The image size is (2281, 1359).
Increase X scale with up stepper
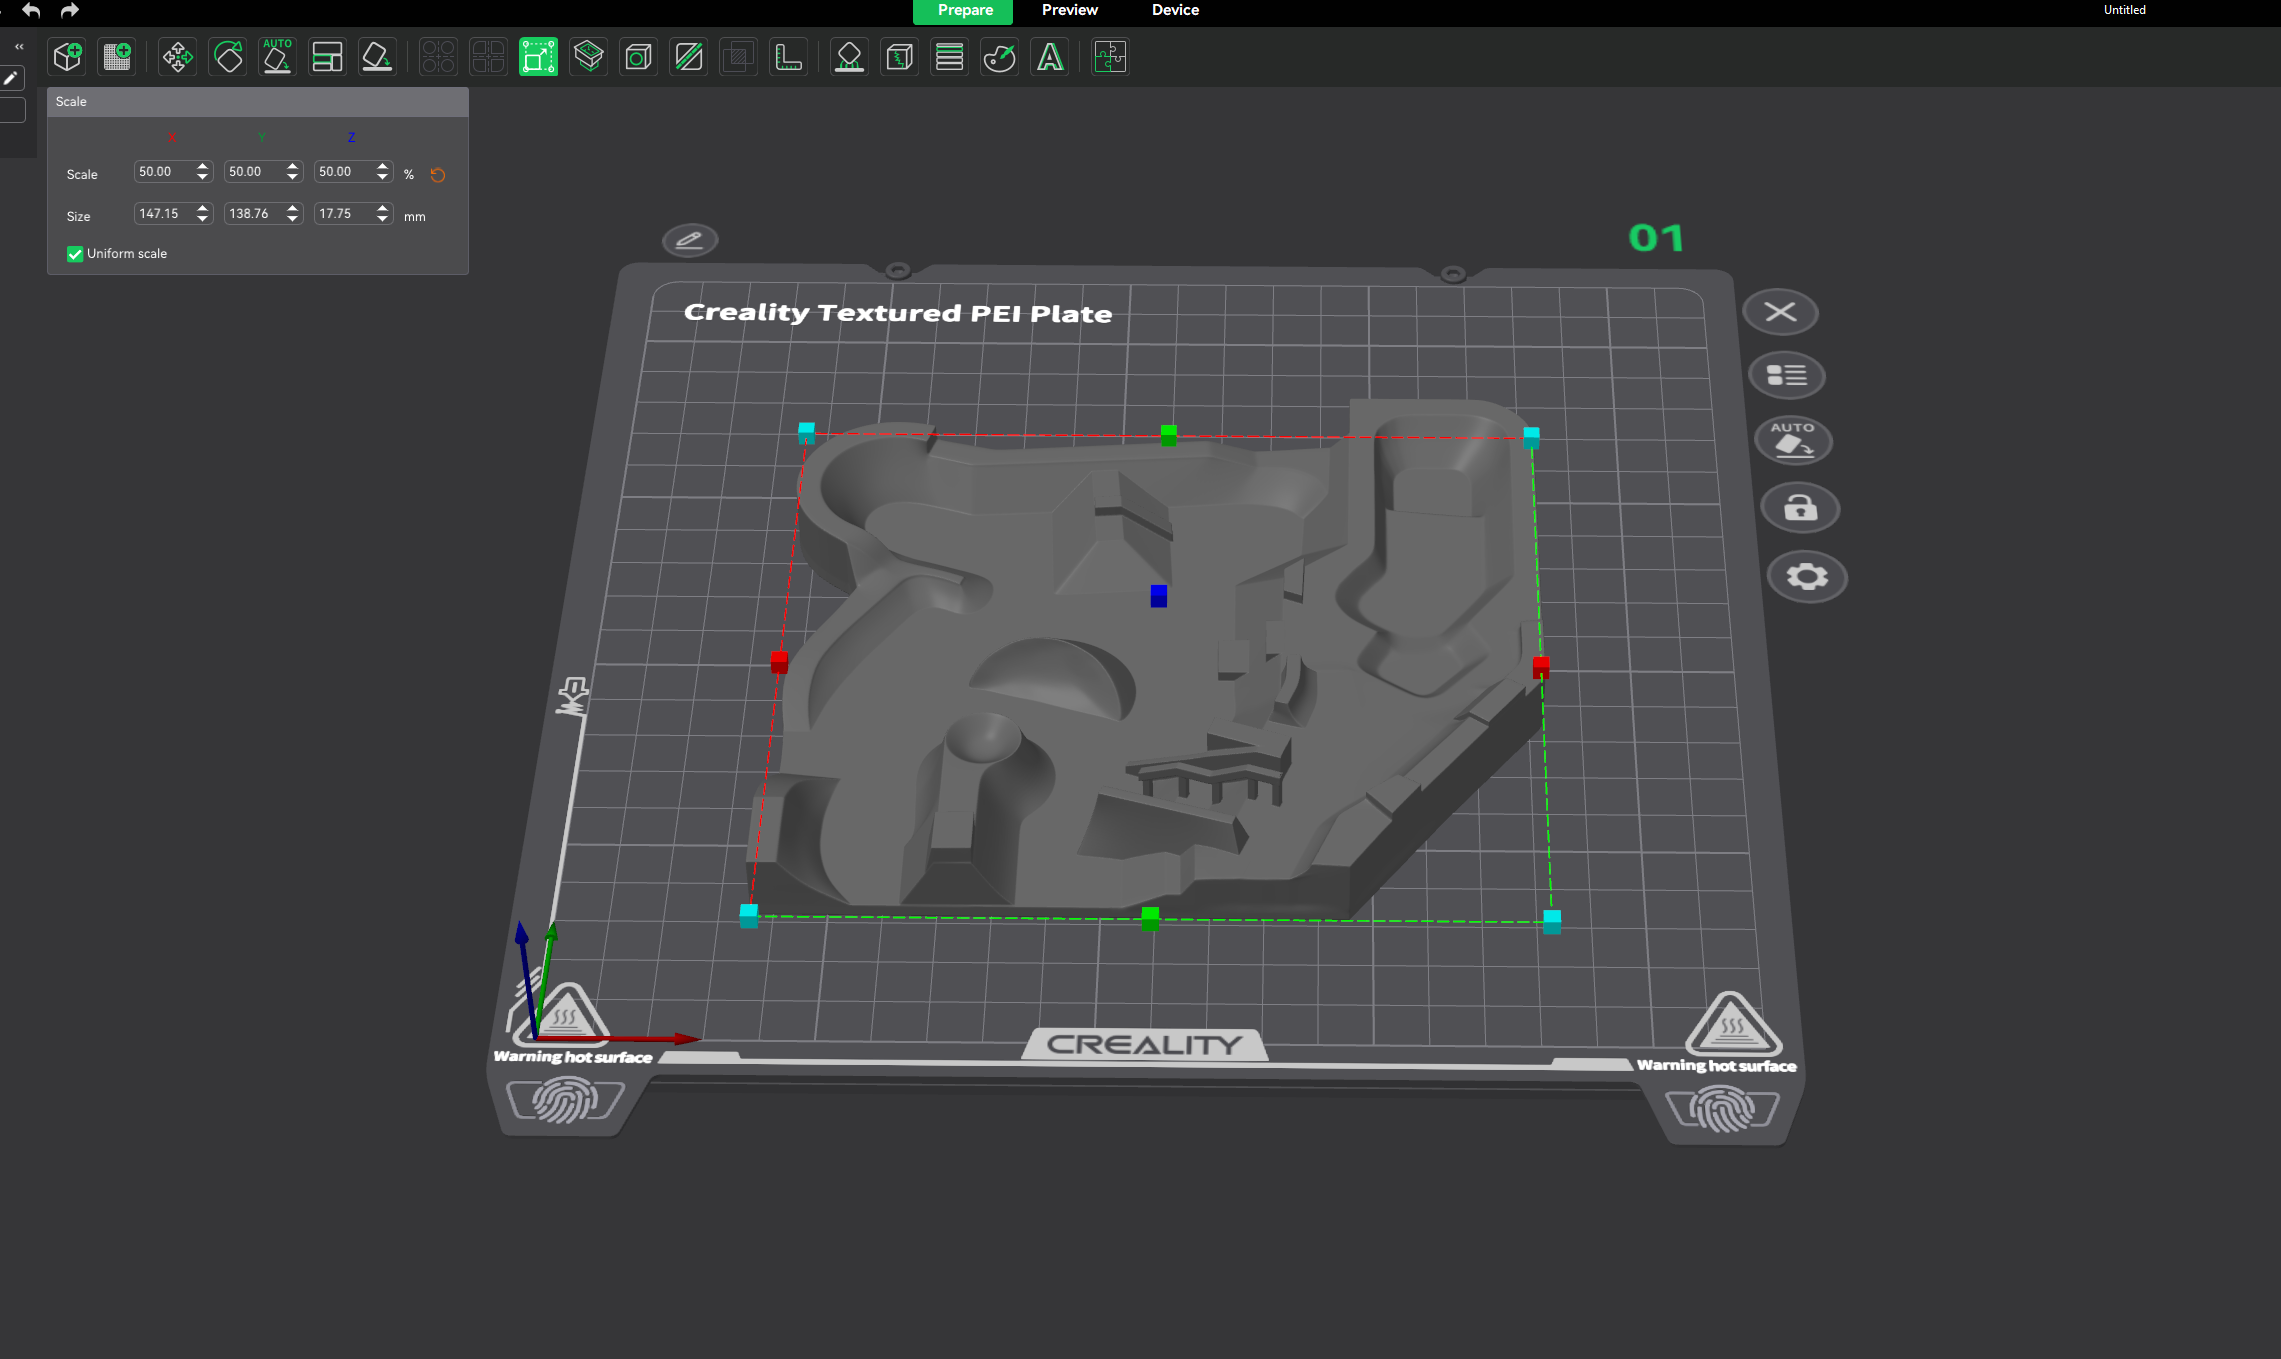point(203,166)
